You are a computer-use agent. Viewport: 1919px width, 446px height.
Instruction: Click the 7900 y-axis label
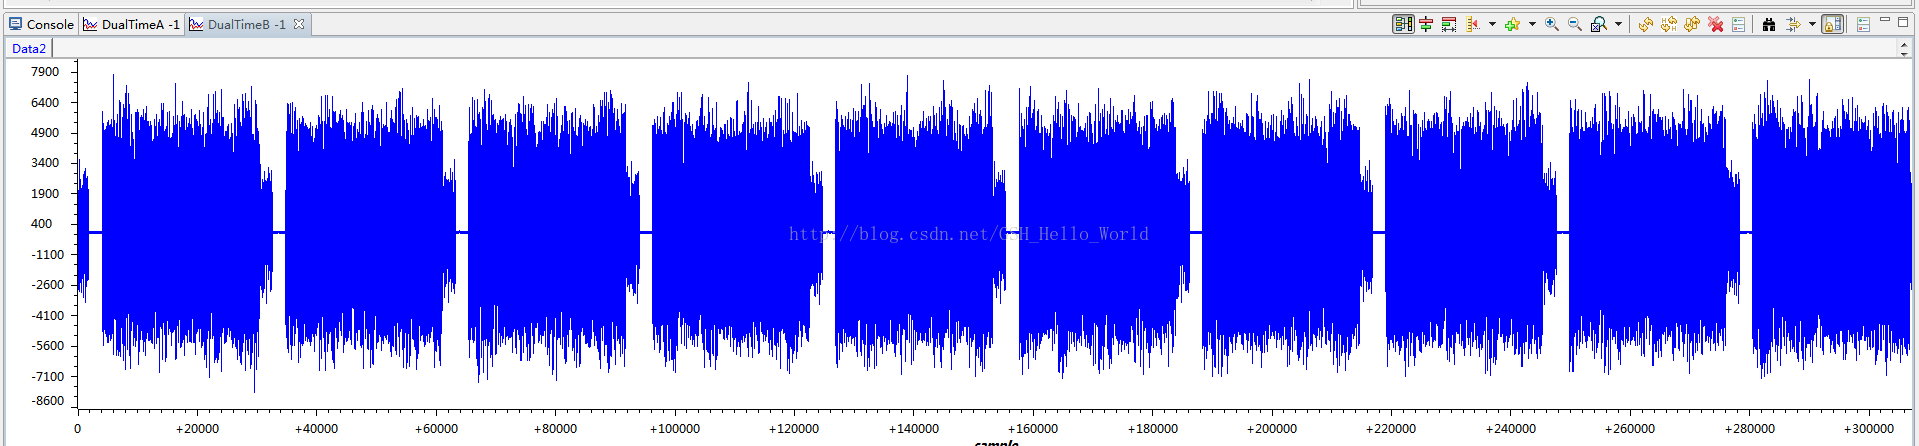[45, 72]
